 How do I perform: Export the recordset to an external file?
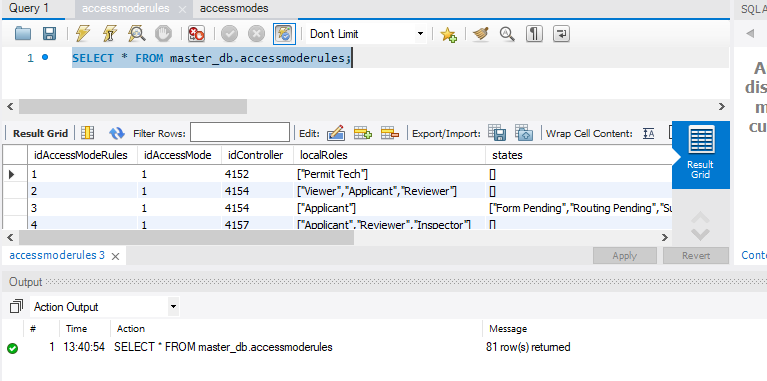point(496,133)
